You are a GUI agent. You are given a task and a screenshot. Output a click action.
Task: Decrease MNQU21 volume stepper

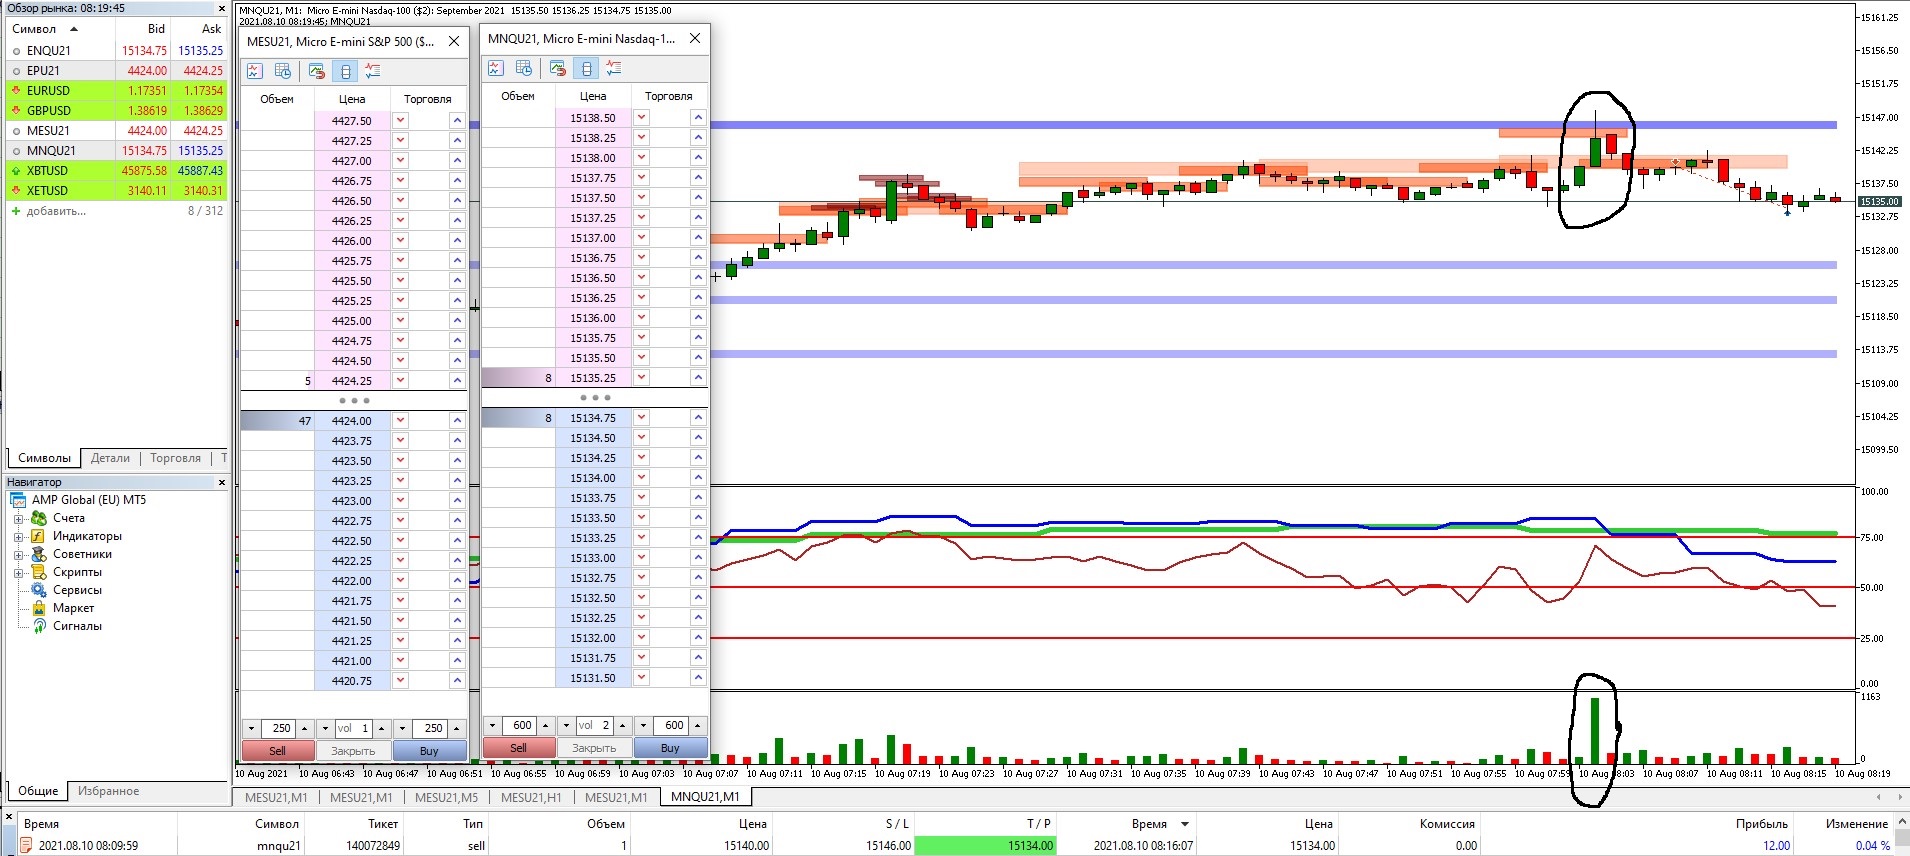(566, 725)
